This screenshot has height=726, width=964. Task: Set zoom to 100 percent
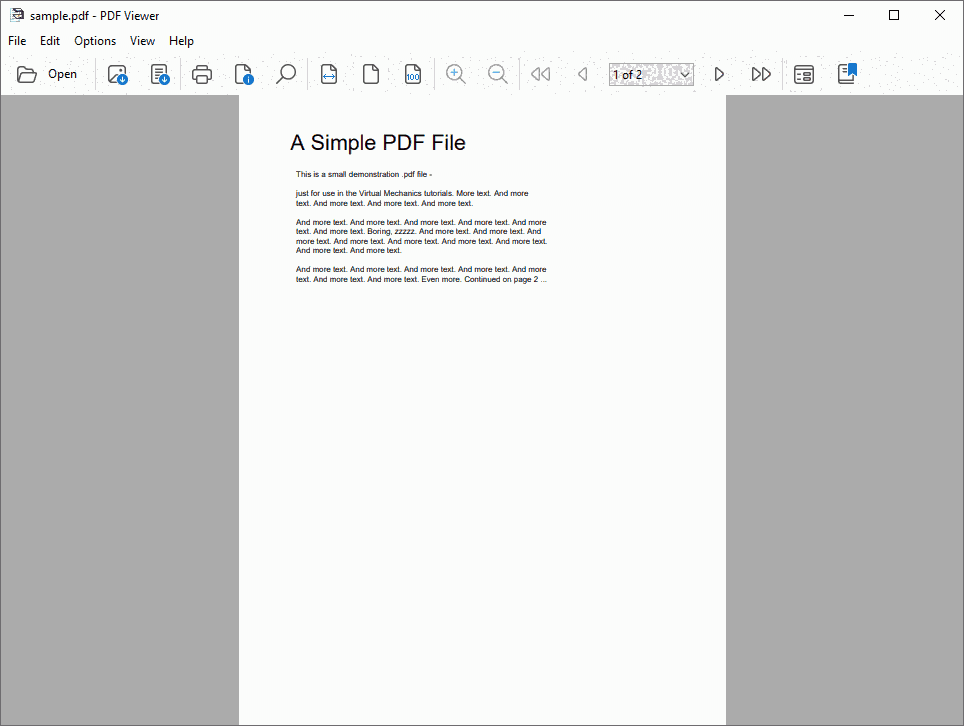[412, 73]
